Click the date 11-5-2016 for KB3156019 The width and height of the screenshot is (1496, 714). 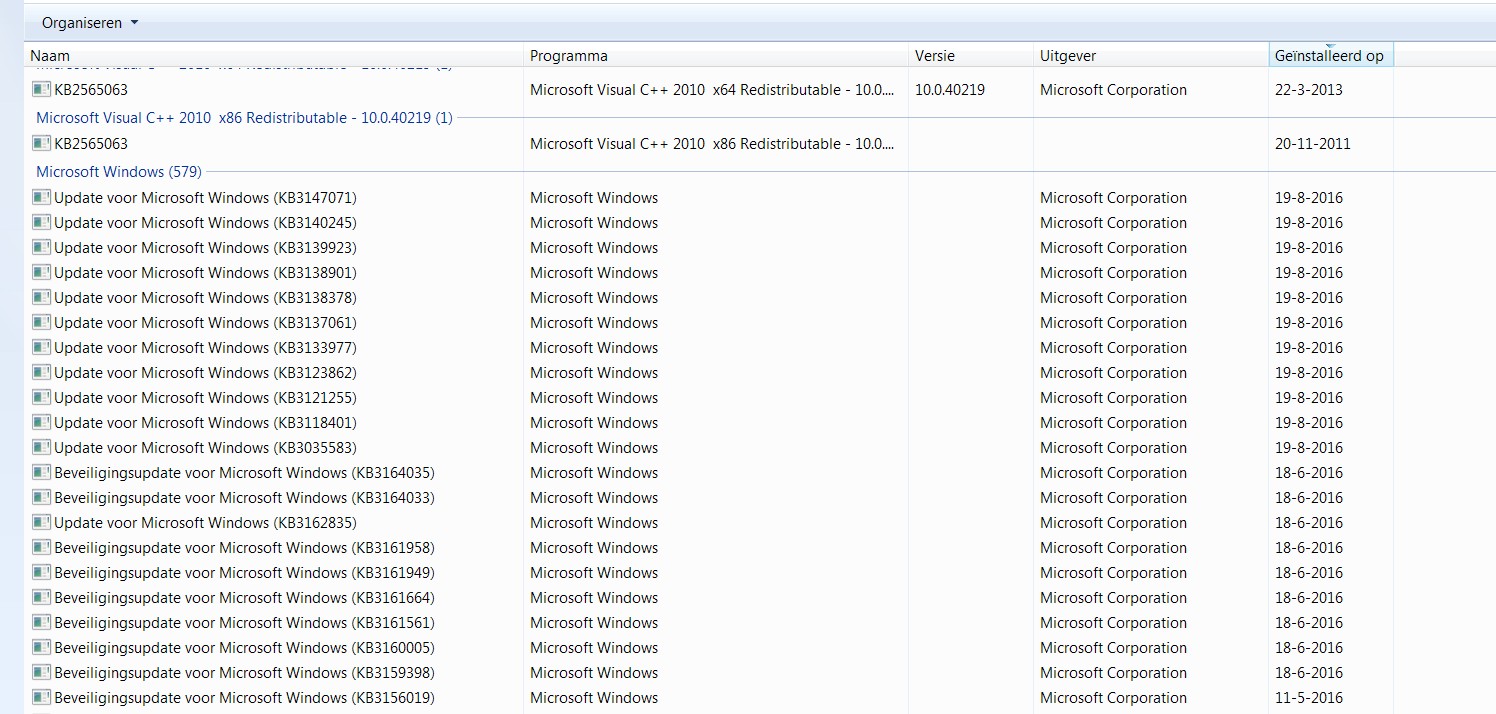tap(1308, 698)
